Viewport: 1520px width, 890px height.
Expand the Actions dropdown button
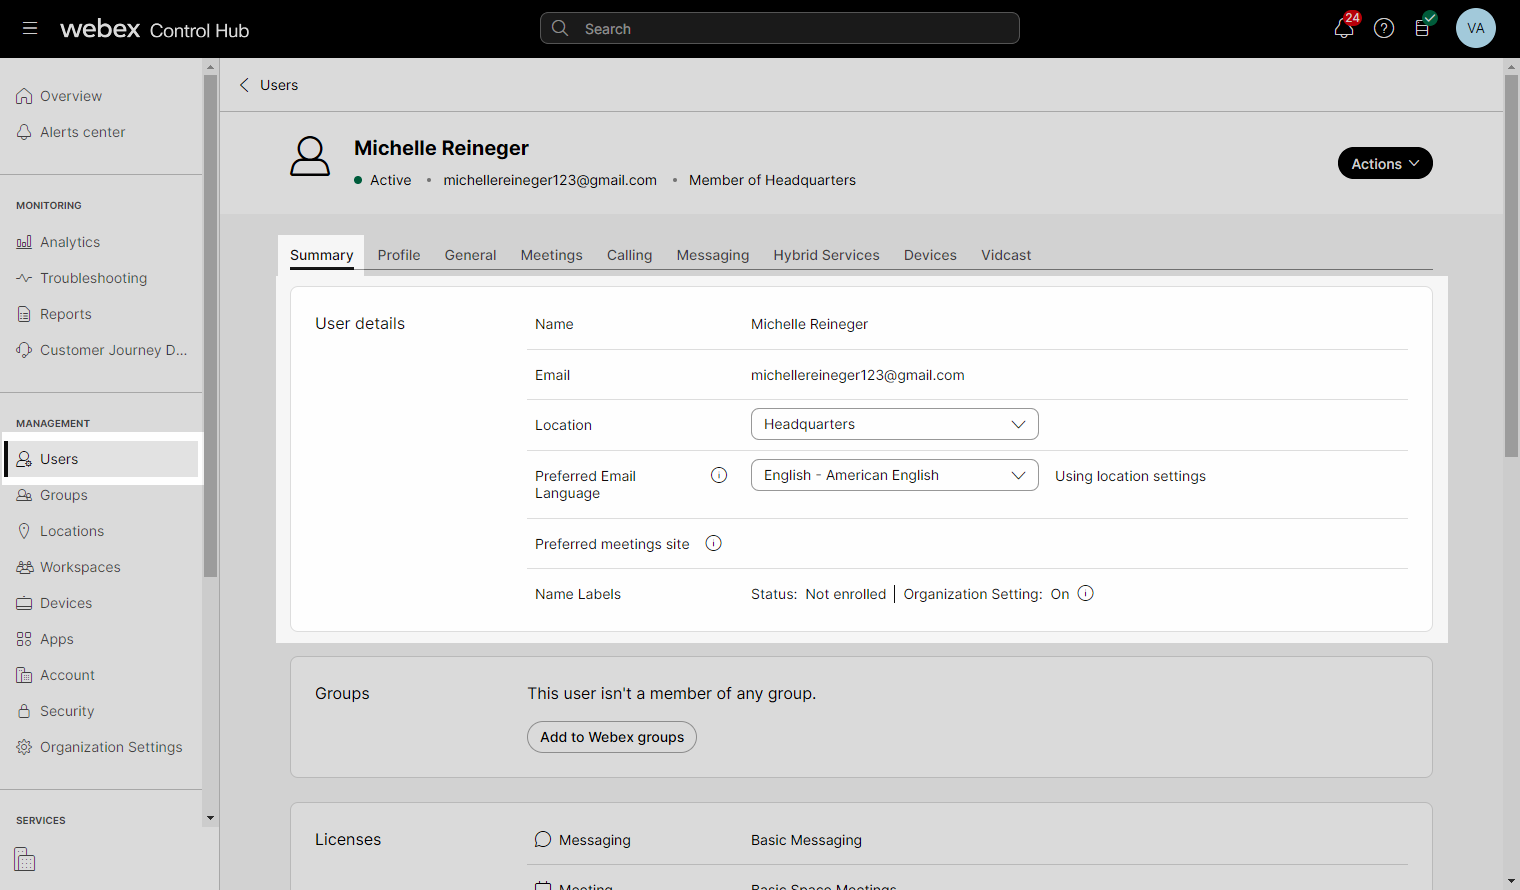(x=1385, y=163)
